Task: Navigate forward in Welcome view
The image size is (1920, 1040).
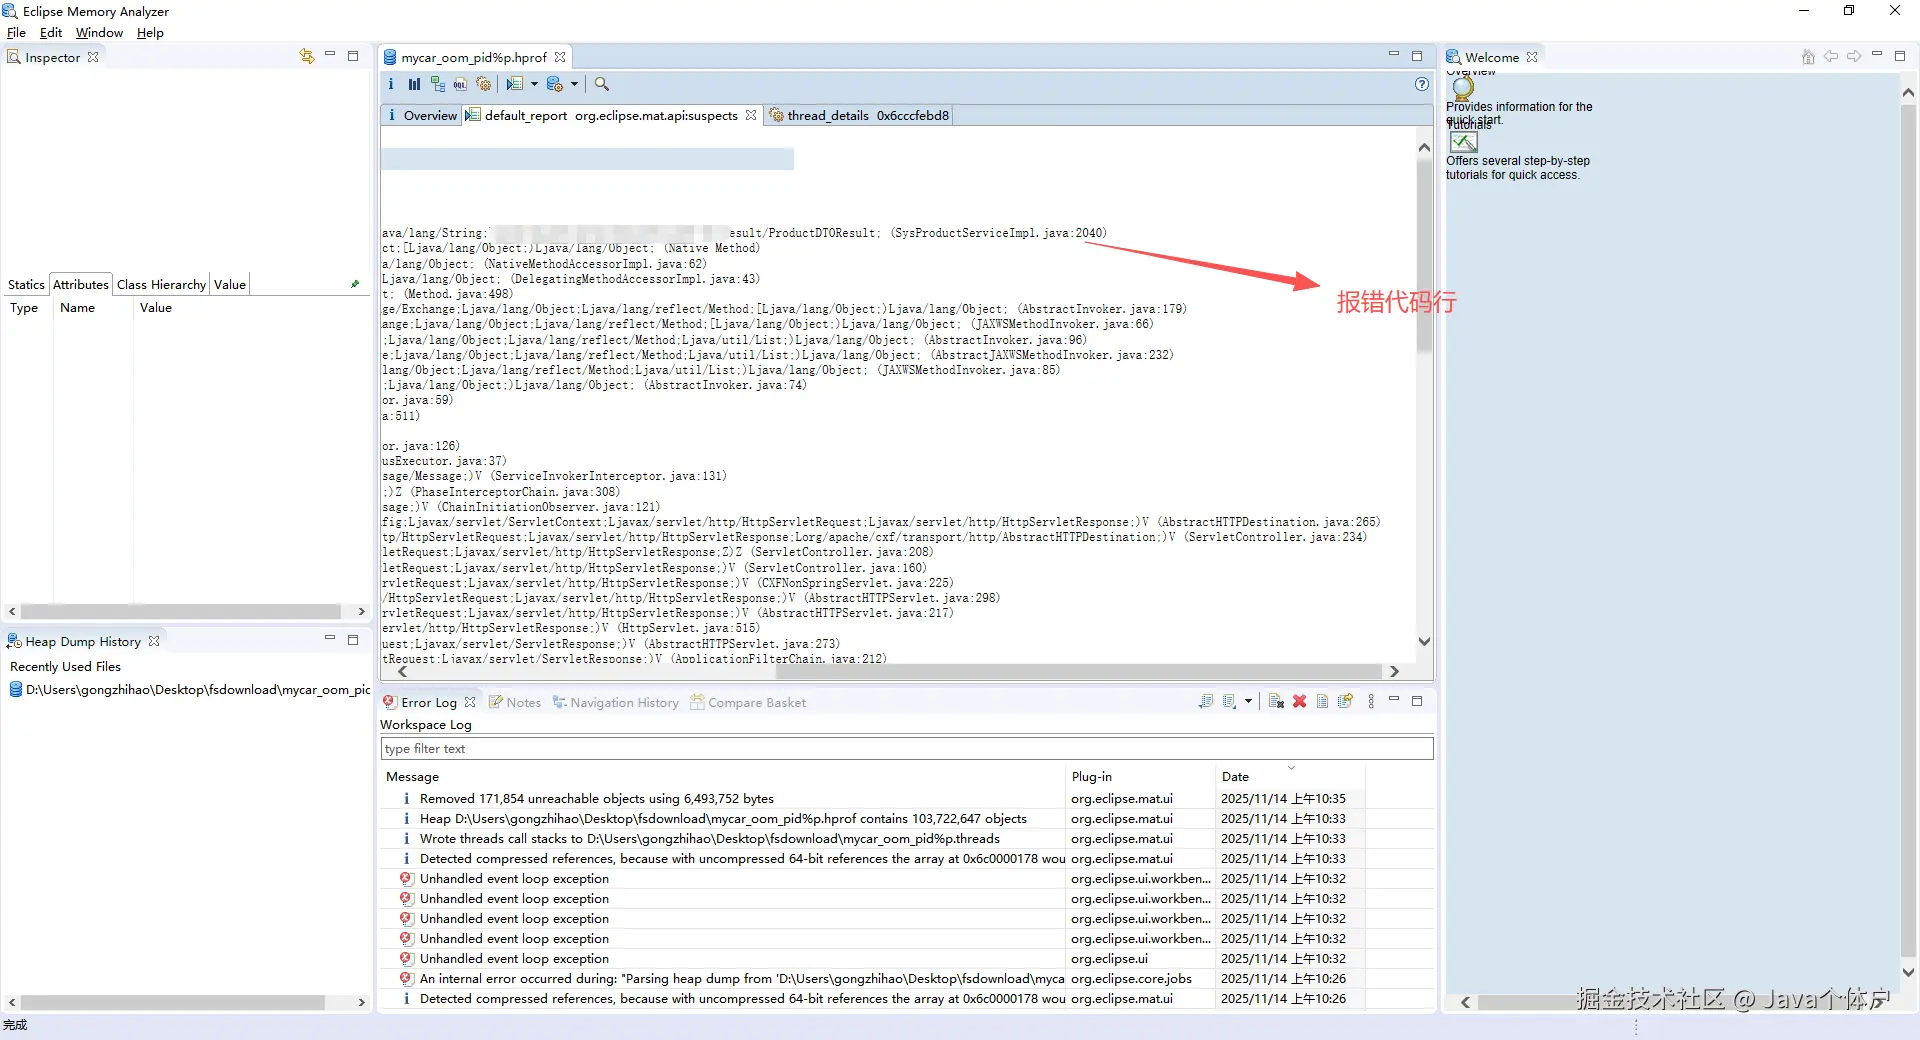Action: click(x=1854, y=57)
